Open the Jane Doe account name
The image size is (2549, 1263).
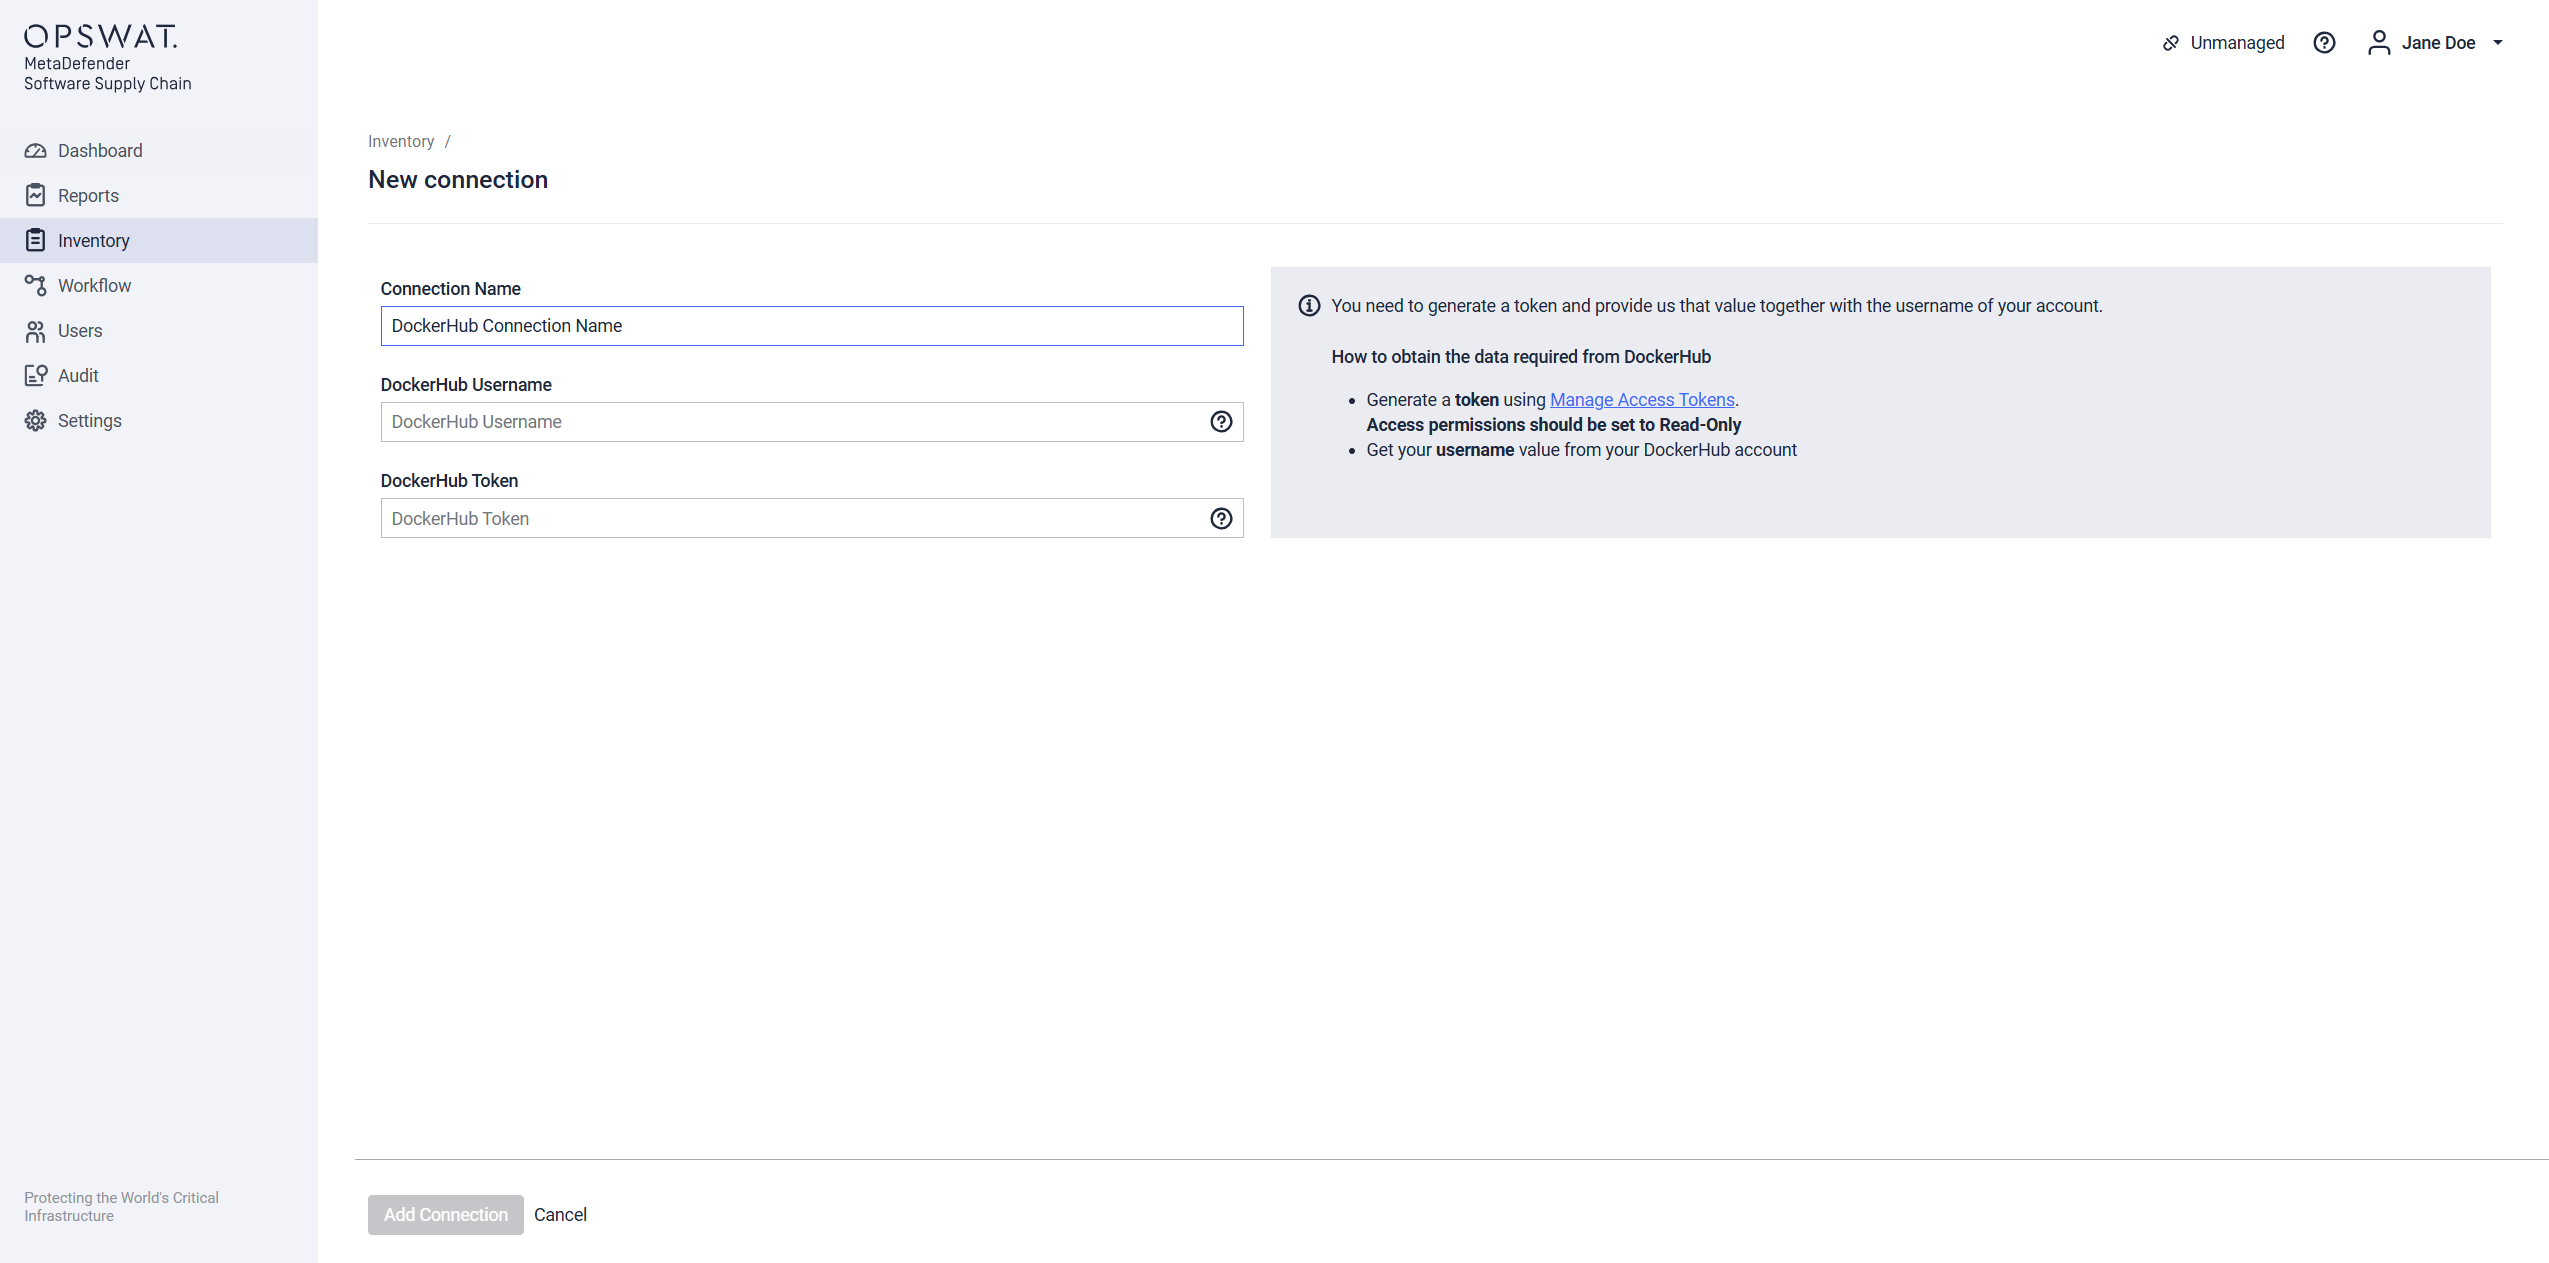click(x=2438, y=43)
